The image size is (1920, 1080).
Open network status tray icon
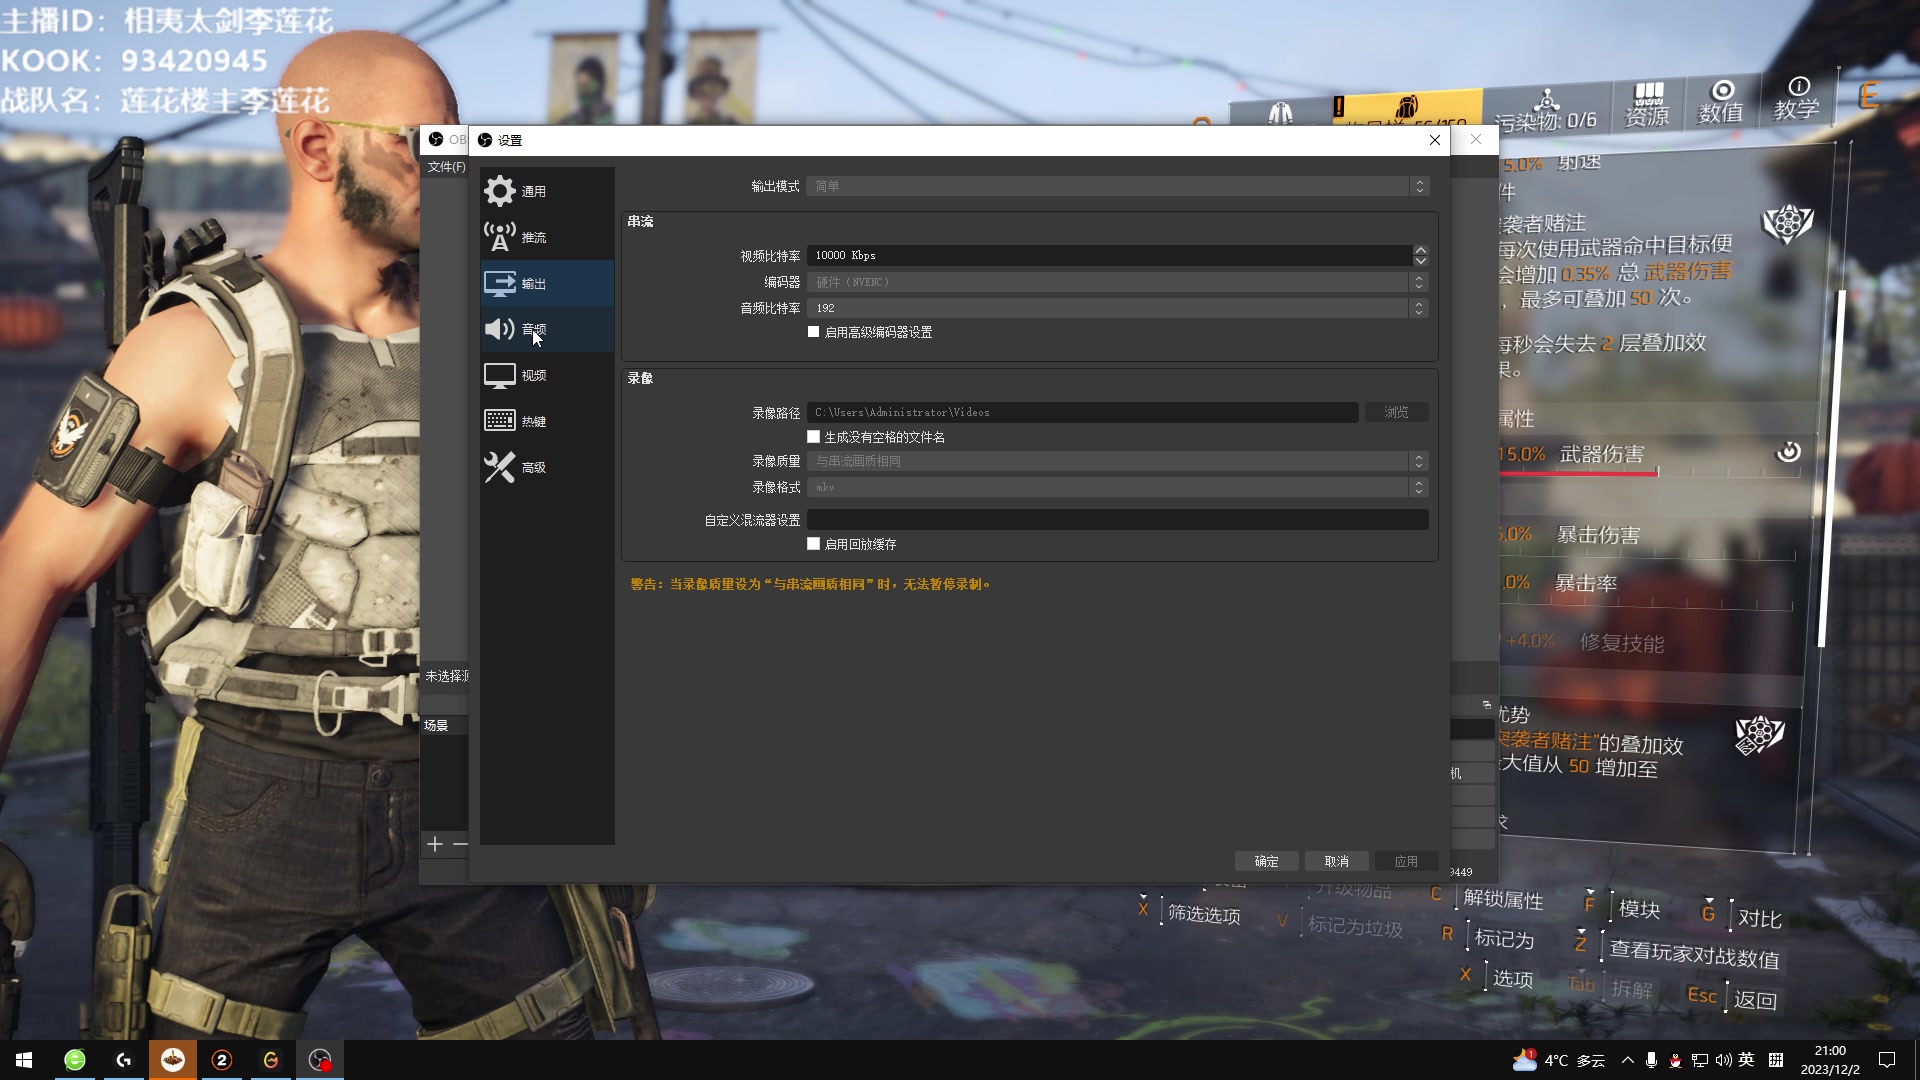point(1700,1060)
